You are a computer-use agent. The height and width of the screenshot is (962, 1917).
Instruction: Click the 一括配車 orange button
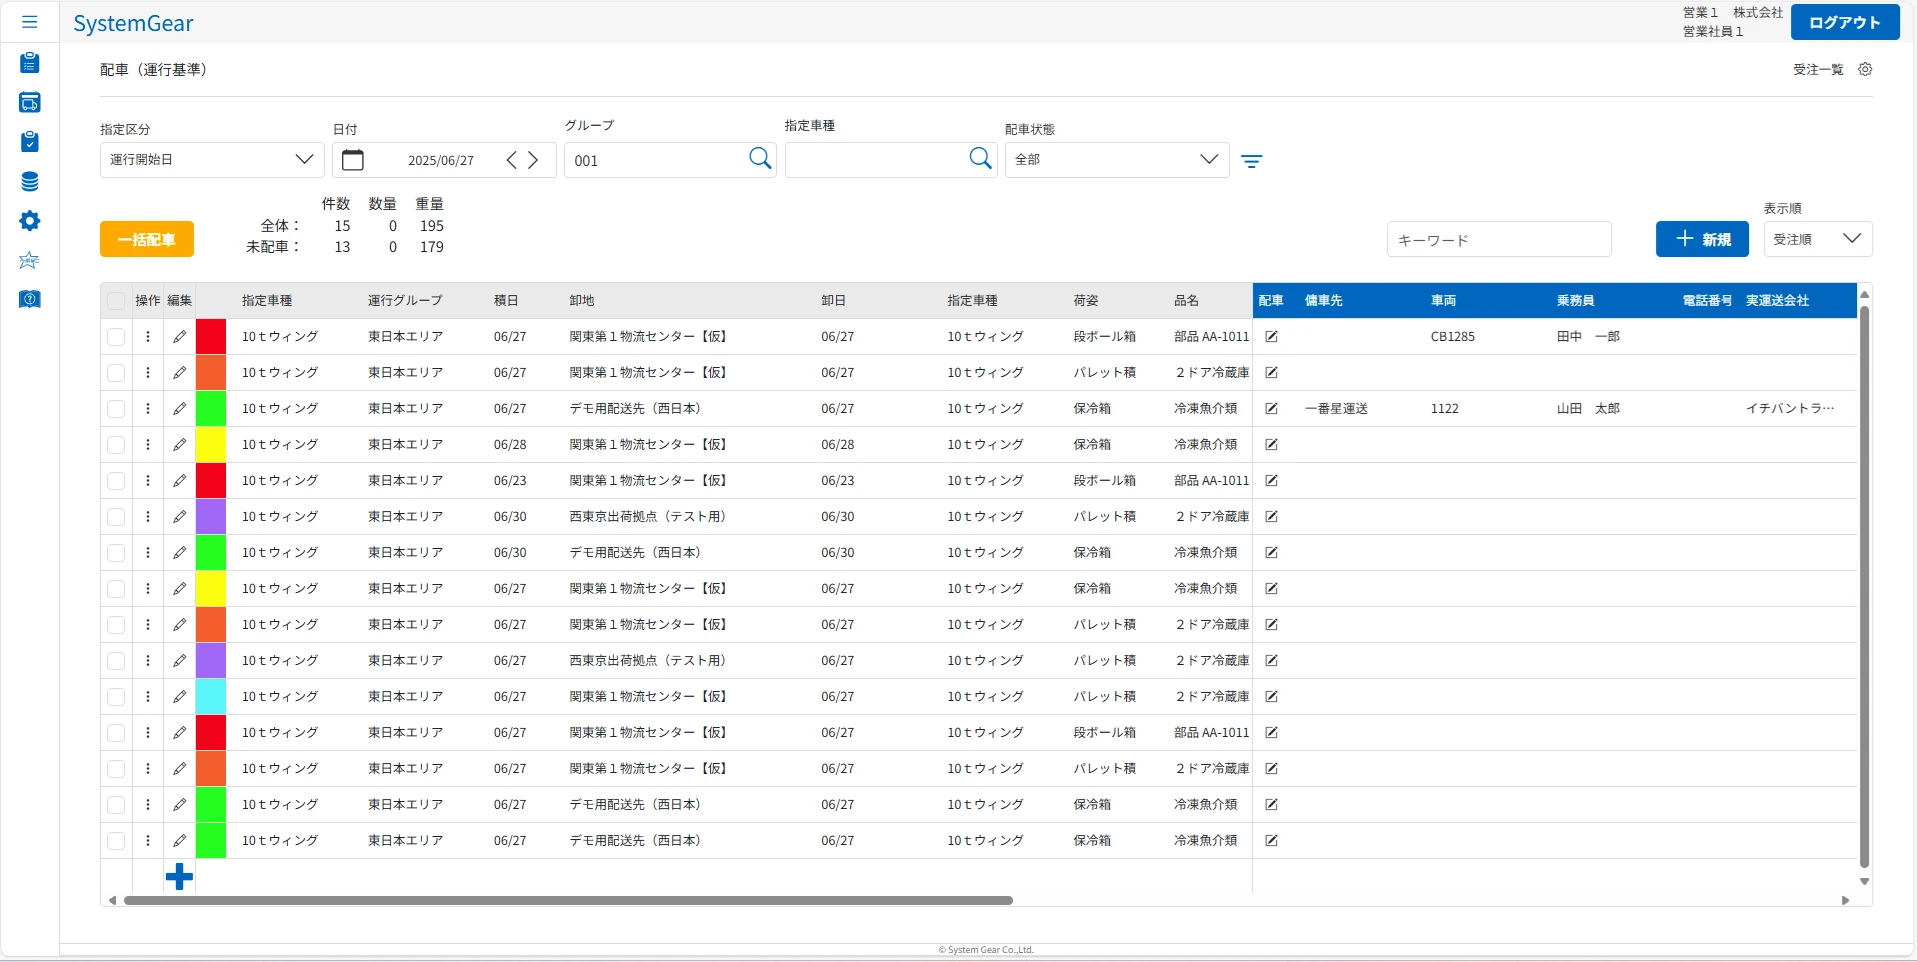(147, 239)
